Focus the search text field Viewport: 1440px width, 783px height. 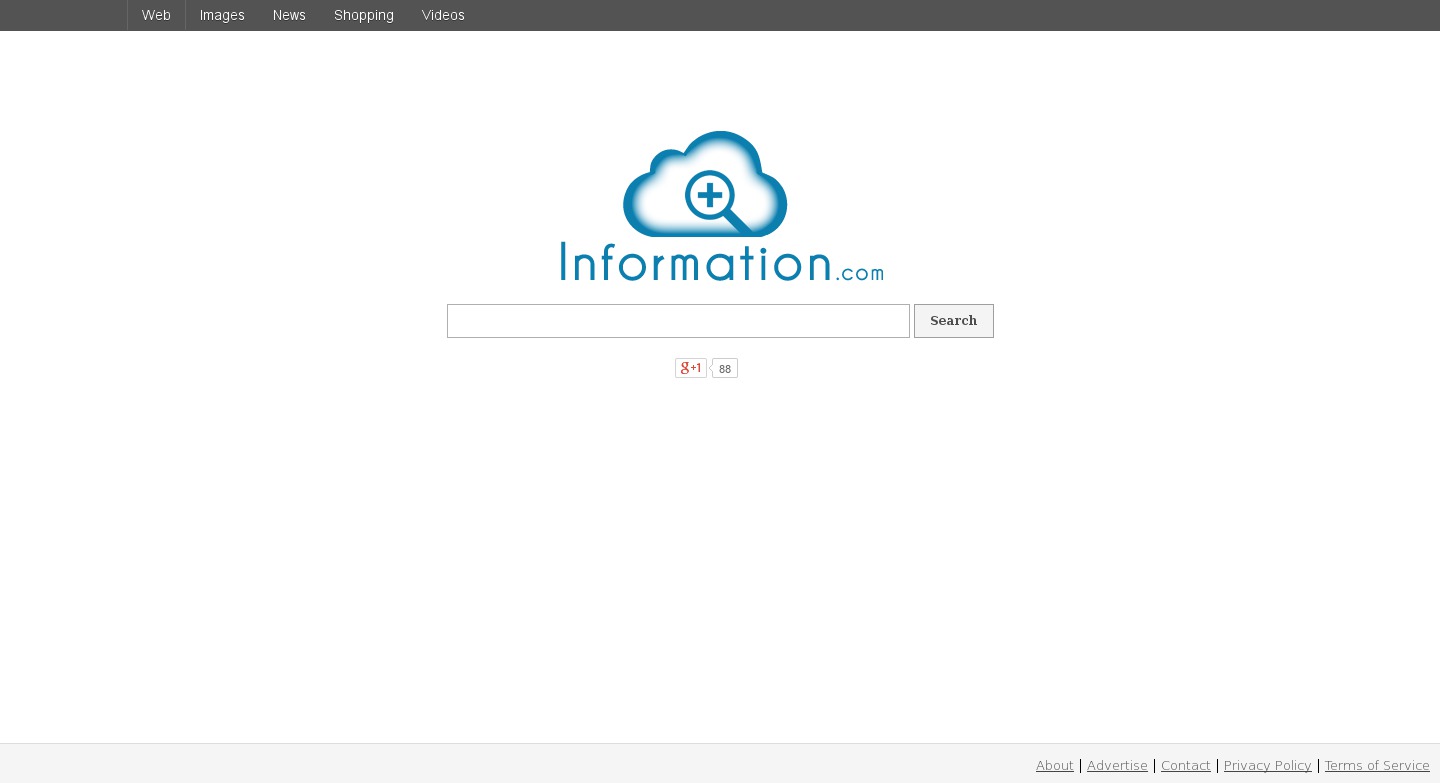coord(678,321)
